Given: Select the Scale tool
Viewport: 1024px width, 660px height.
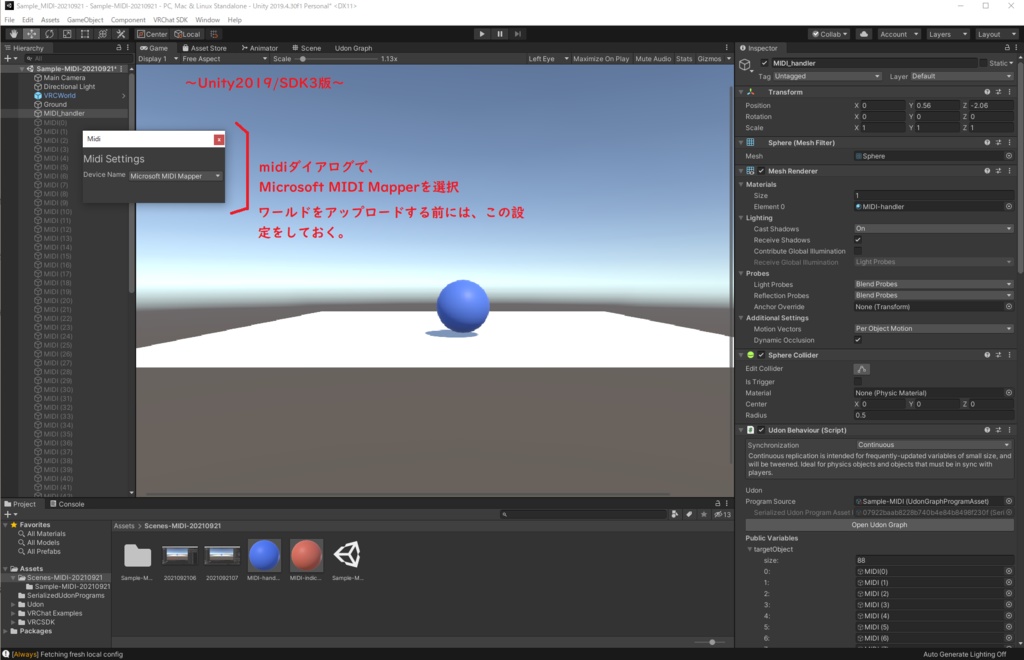Looking at the screenshot, I should (x=67, y=34).
